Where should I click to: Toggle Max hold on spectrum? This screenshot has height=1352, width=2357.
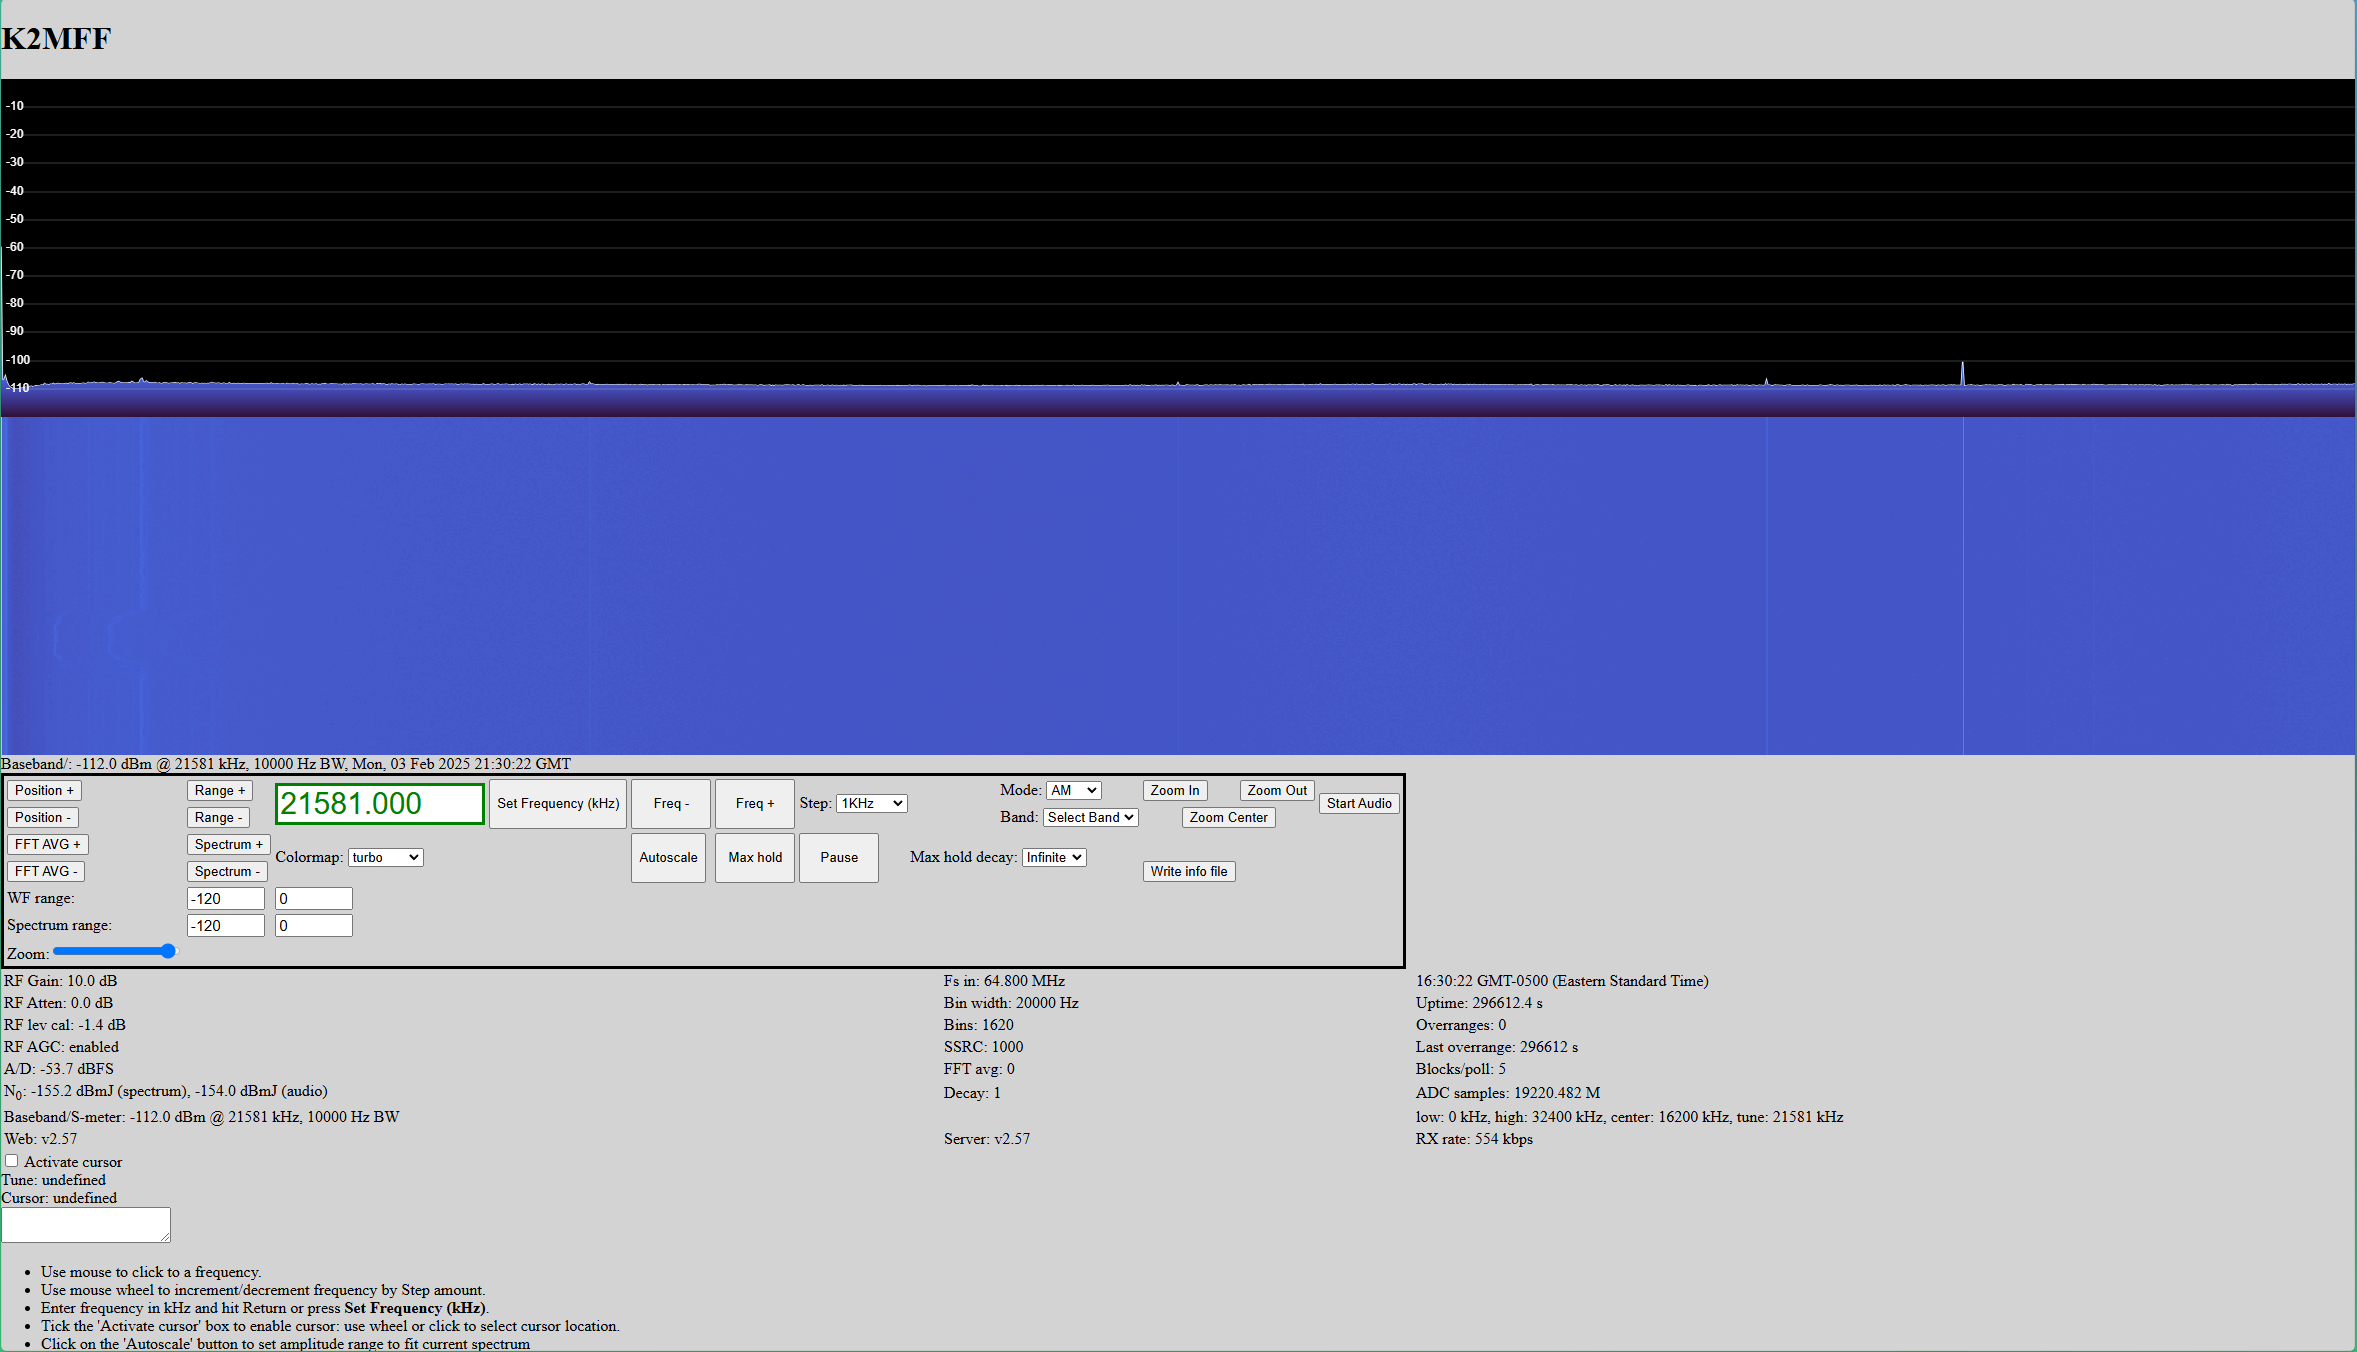(x=754, y=857)
